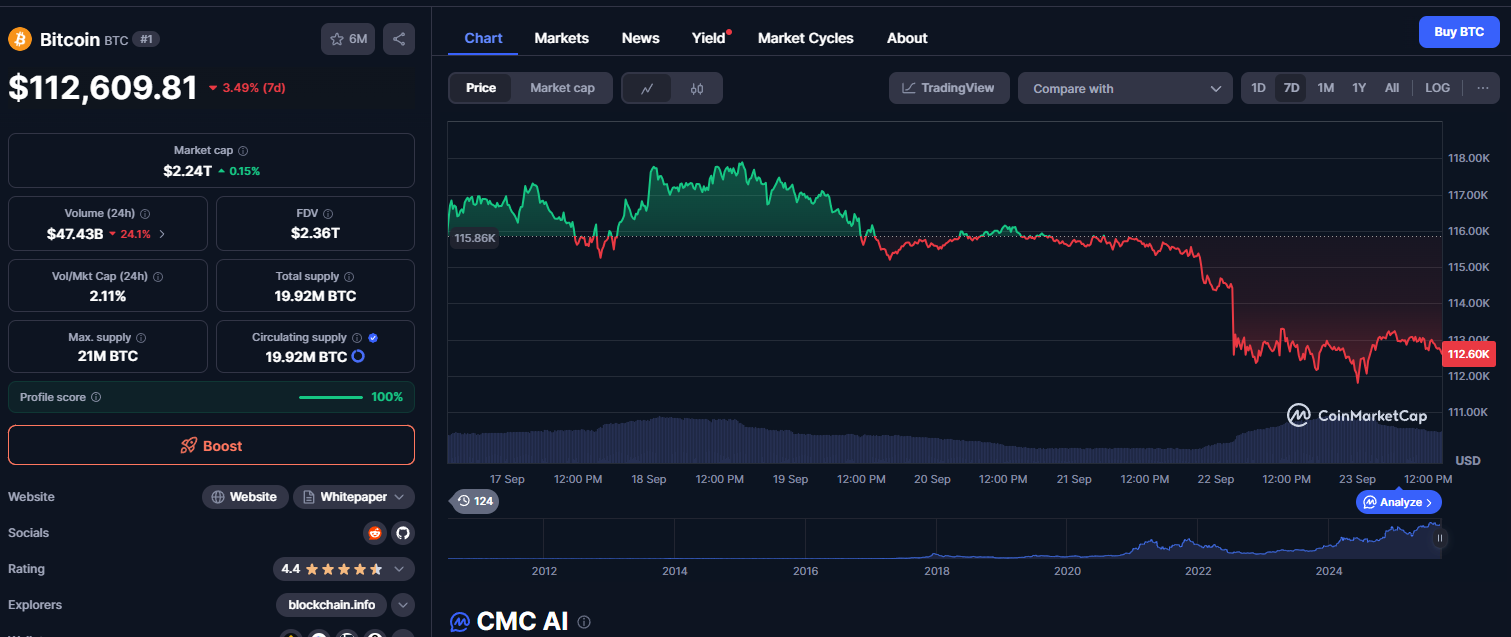The width and height of the screenshot is (1511, 637).
Task: Click the 2.11% Vol/Mkt Cap value
Action: tap(108, 296)
